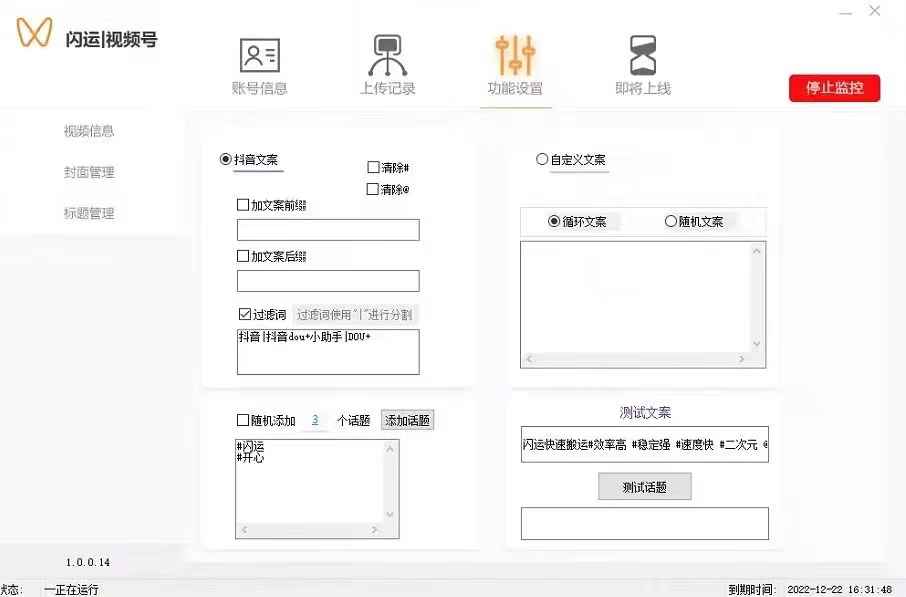Enable the 清除# checkbox
Viewport: 906px width, 597px height.
click(371, 166)
